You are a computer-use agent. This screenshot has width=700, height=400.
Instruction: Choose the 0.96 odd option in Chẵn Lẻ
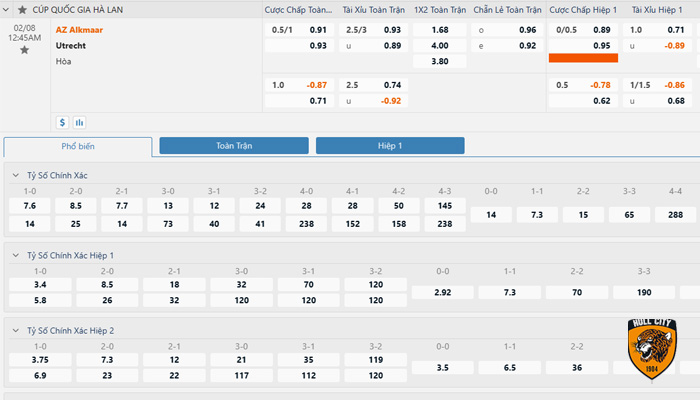527,30
